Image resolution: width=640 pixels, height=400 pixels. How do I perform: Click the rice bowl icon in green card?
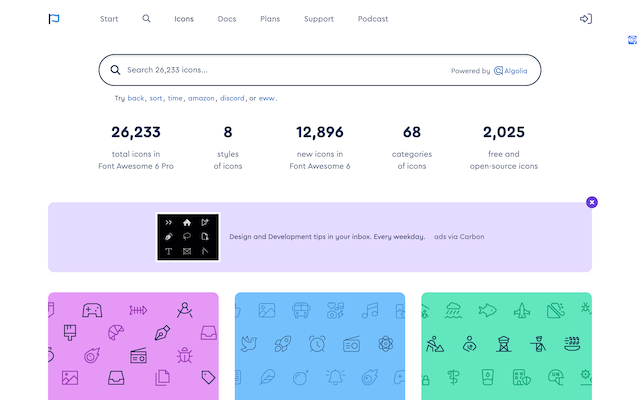572,344
